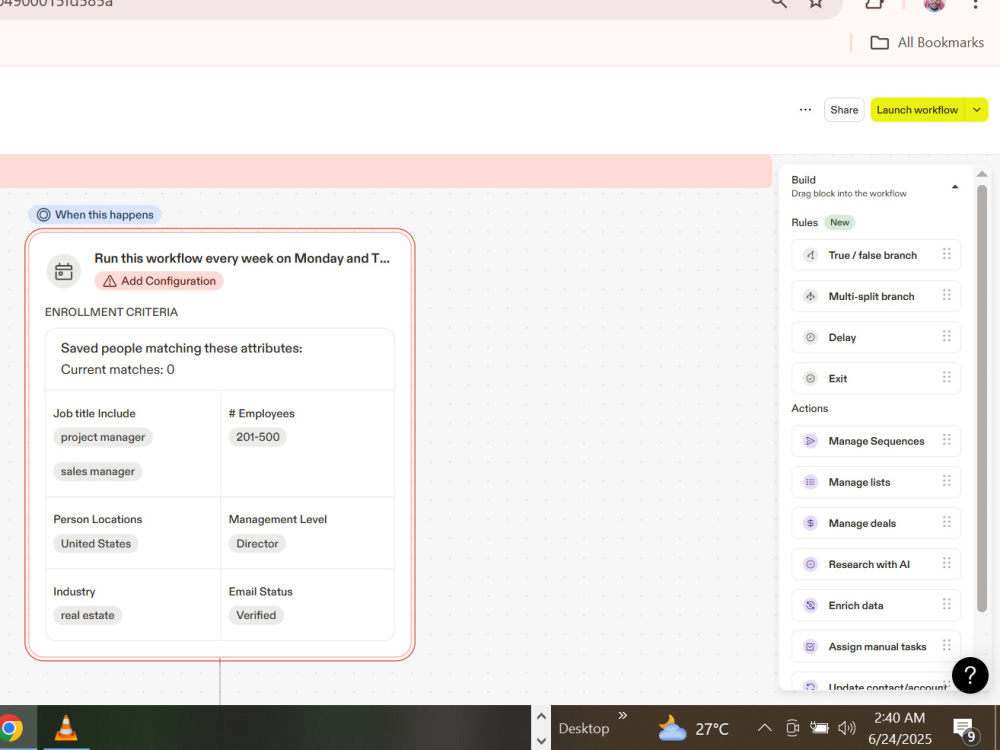Expand the Desktop toolbar chevron
This screenshot has height=750, width=1000.
[x=623, y=716]
